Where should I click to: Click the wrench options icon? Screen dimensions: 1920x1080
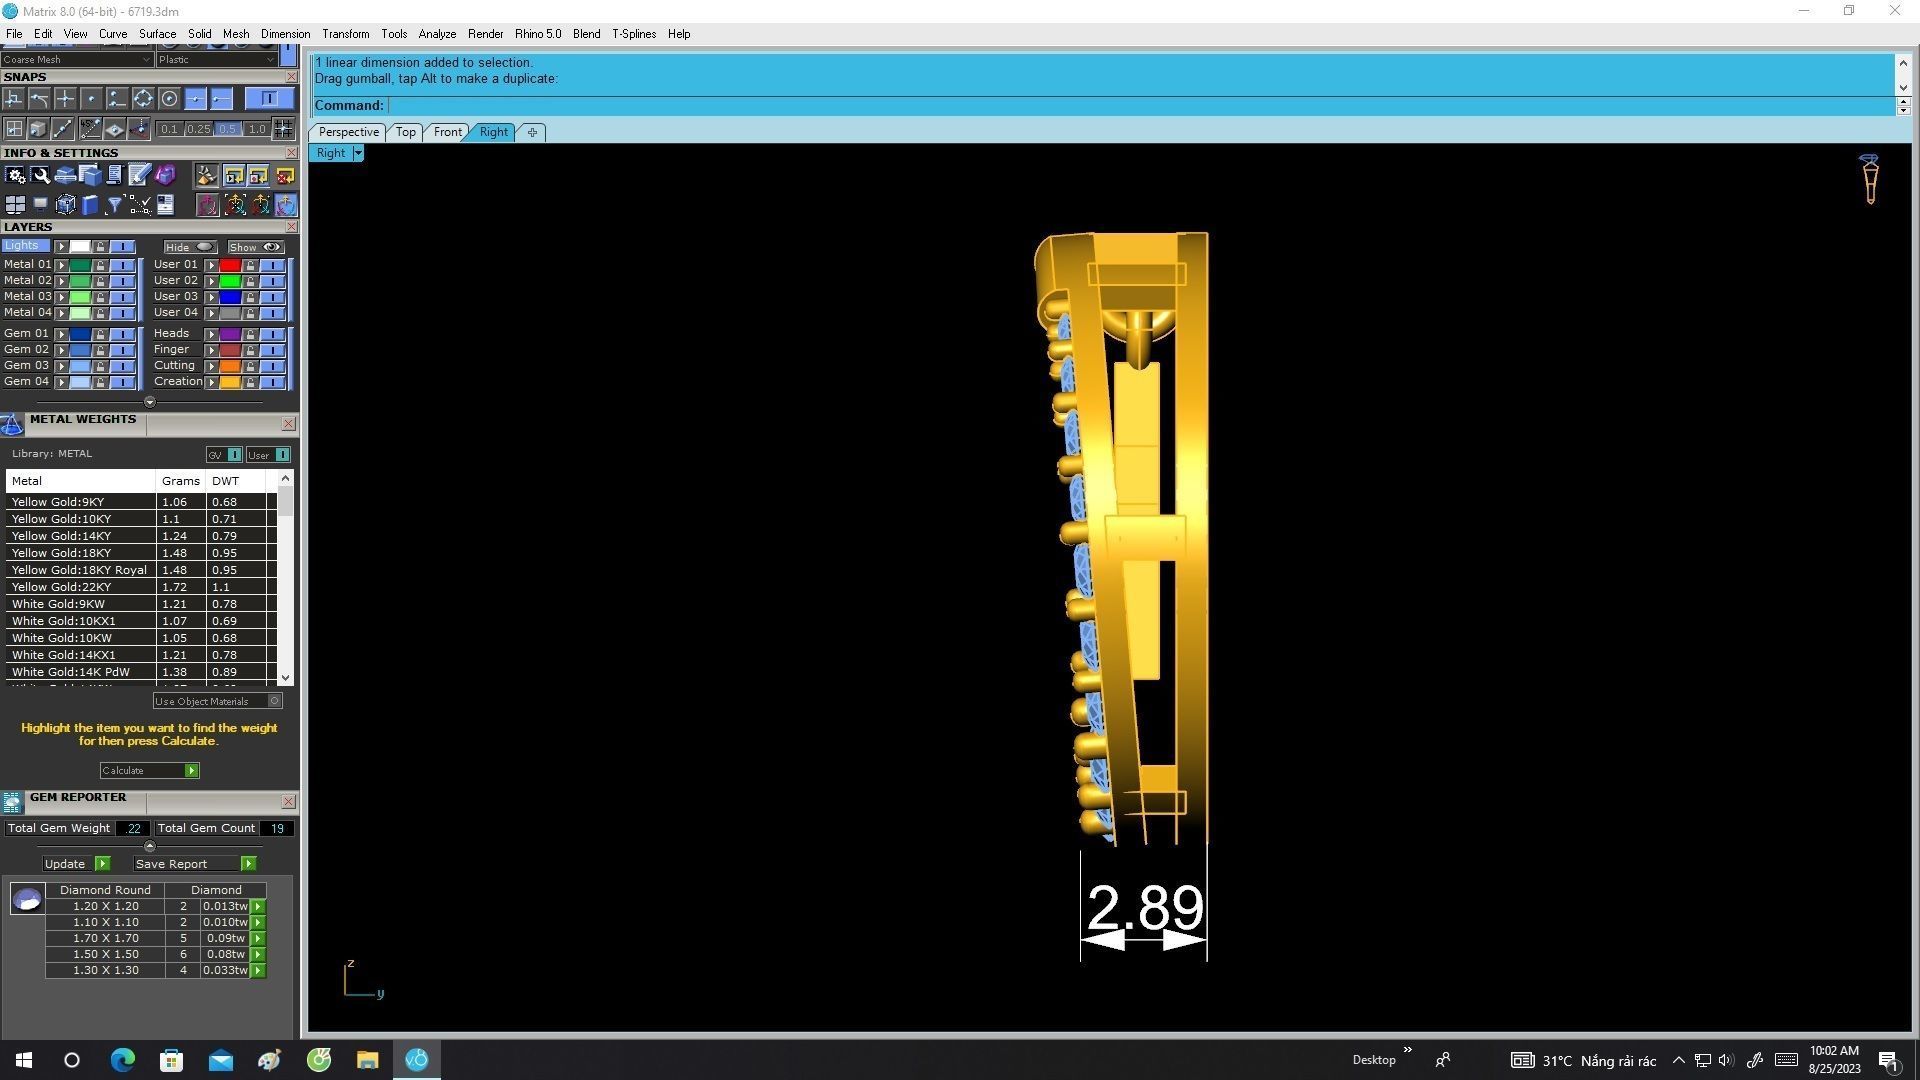40,176
